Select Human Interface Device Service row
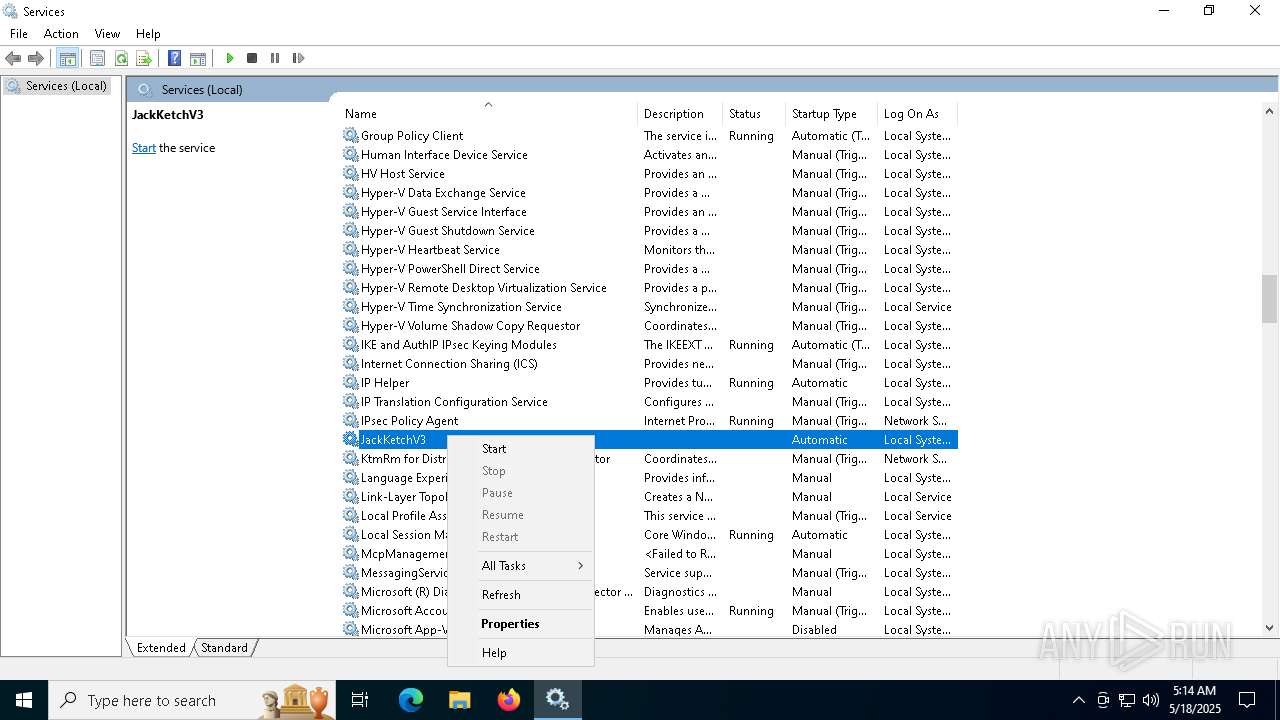 (x=649, y=155)
